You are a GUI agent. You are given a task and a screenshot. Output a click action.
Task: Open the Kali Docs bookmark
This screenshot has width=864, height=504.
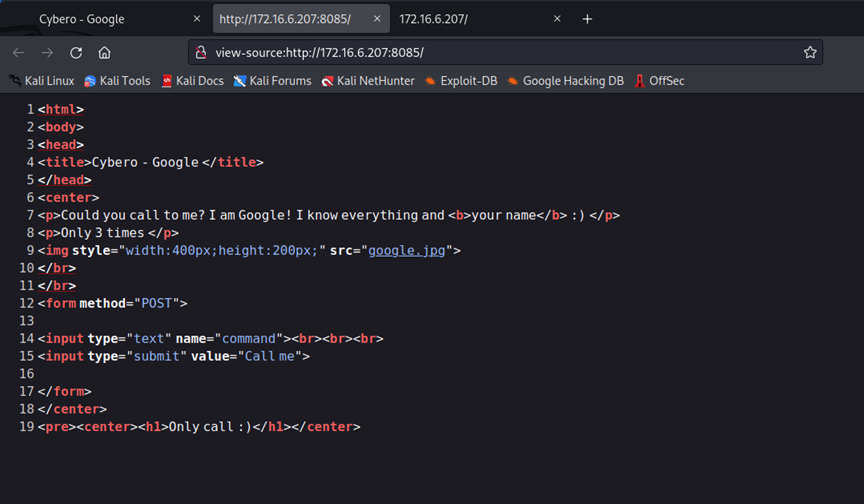click(192, 81)
